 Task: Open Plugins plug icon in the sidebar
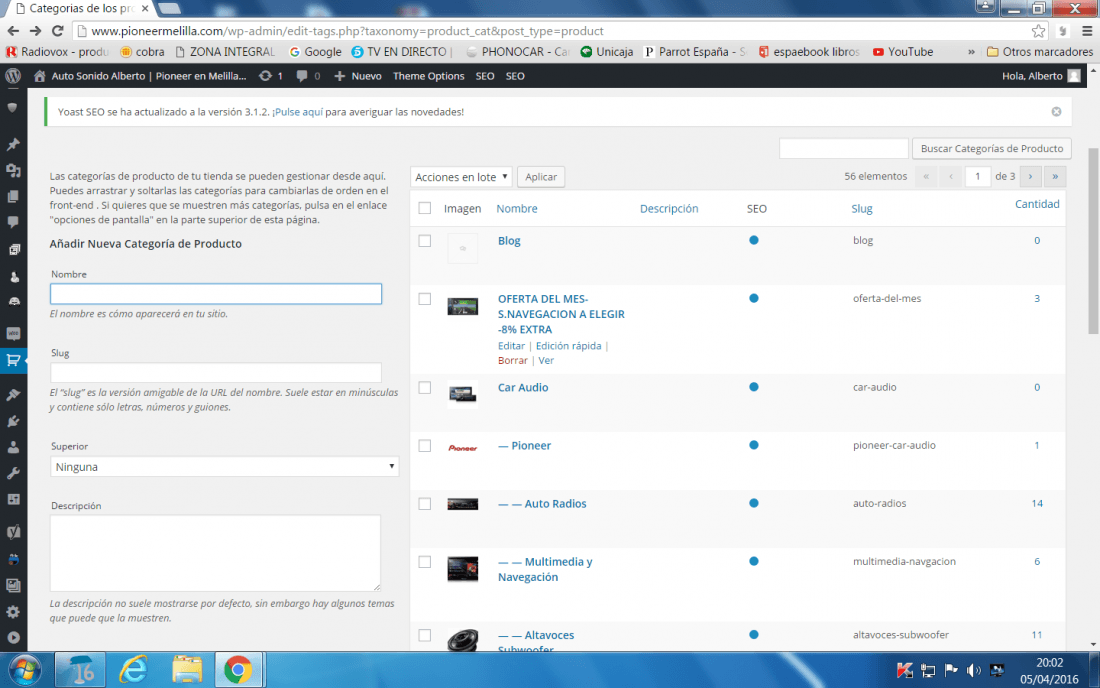click(13, 421)
